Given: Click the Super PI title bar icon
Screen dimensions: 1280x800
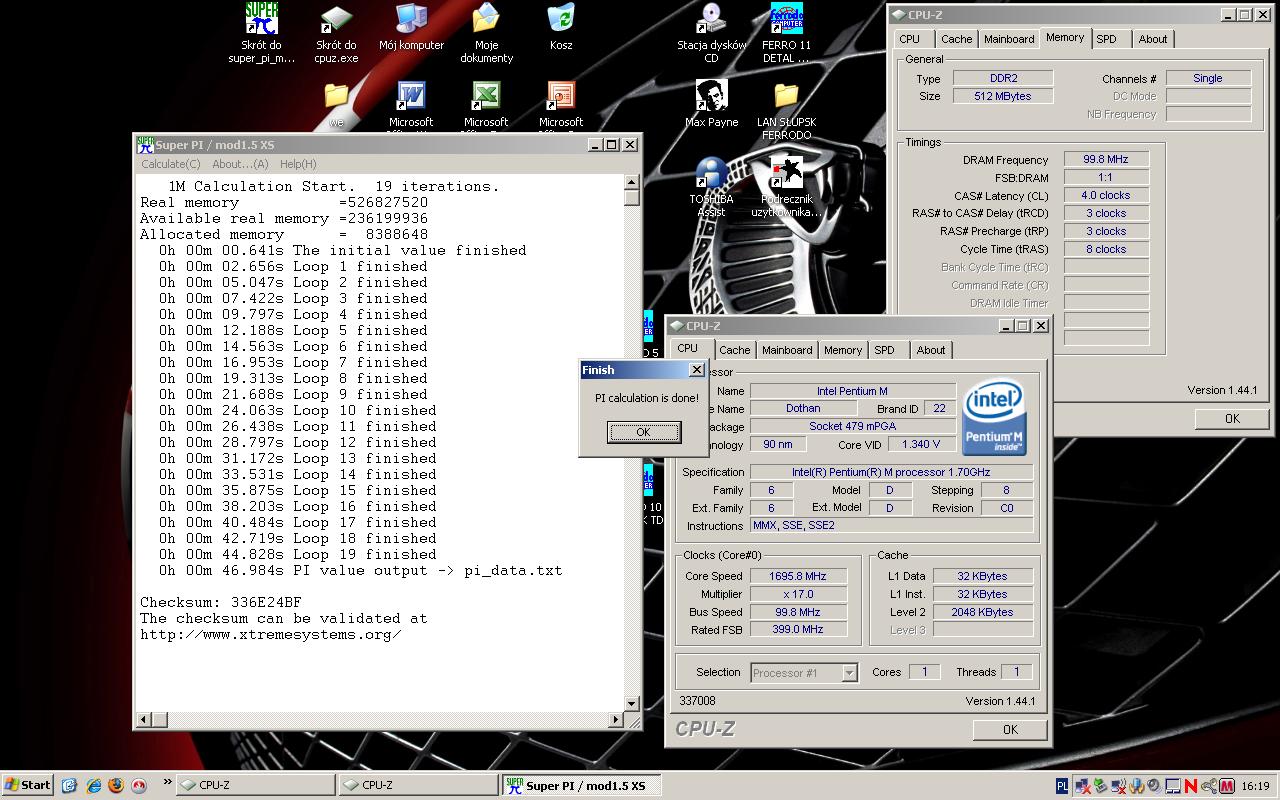Looking at the screenshot, I should [145, 145].
